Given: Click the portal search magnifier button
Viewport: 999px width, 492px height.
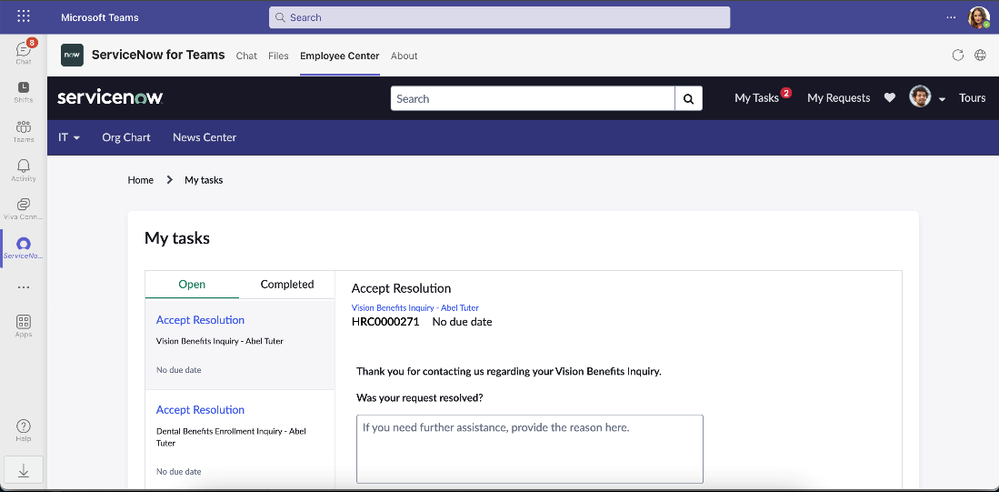Looking at the screenshot, I should point(689,99).
